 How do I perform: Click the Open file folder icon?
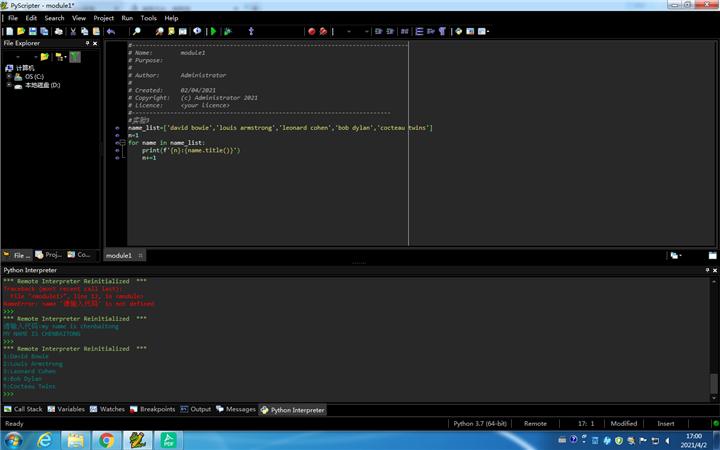click(21, 31)
